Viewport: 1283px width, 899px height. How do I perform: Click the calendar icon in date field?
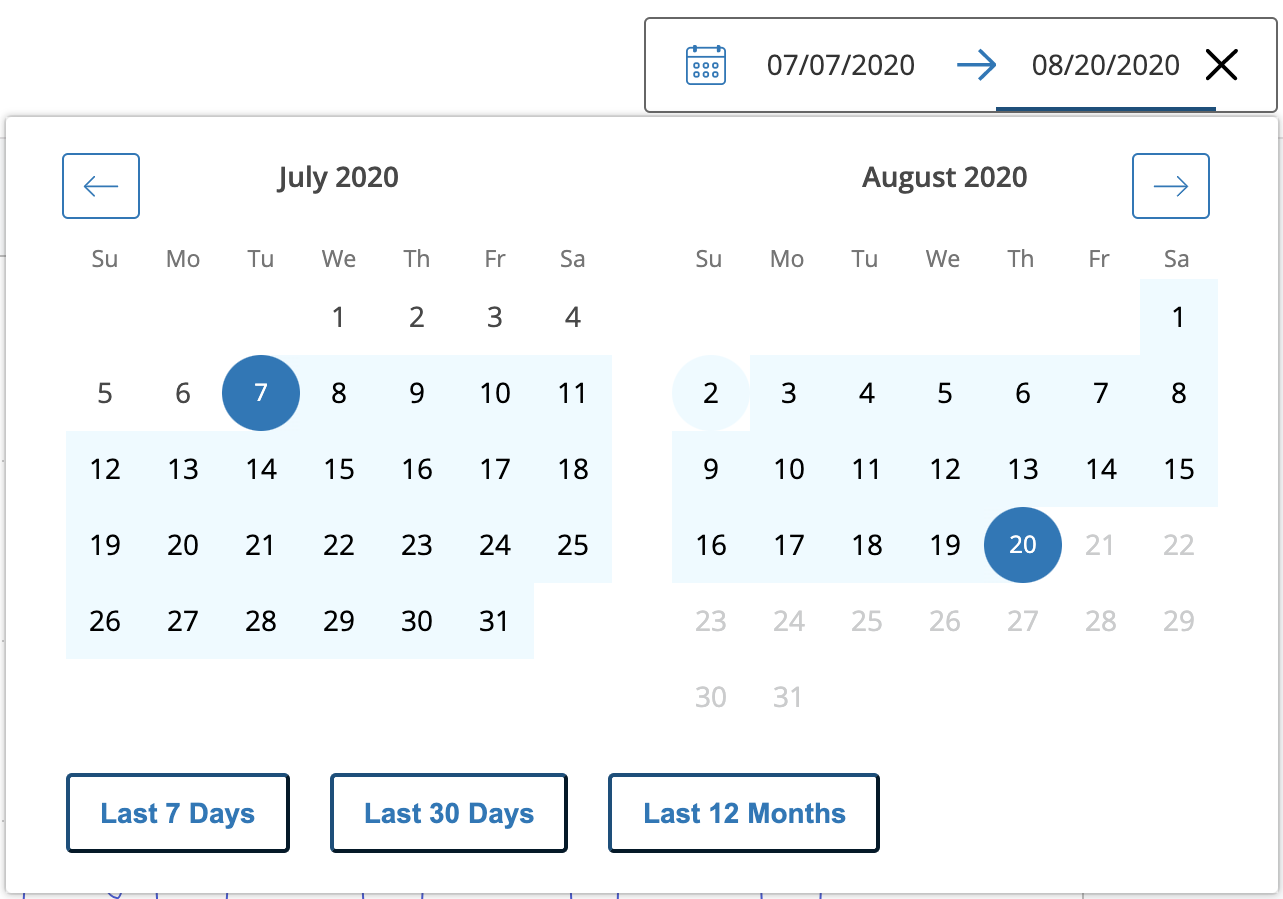pyautogui.click(x=705, y=66)
